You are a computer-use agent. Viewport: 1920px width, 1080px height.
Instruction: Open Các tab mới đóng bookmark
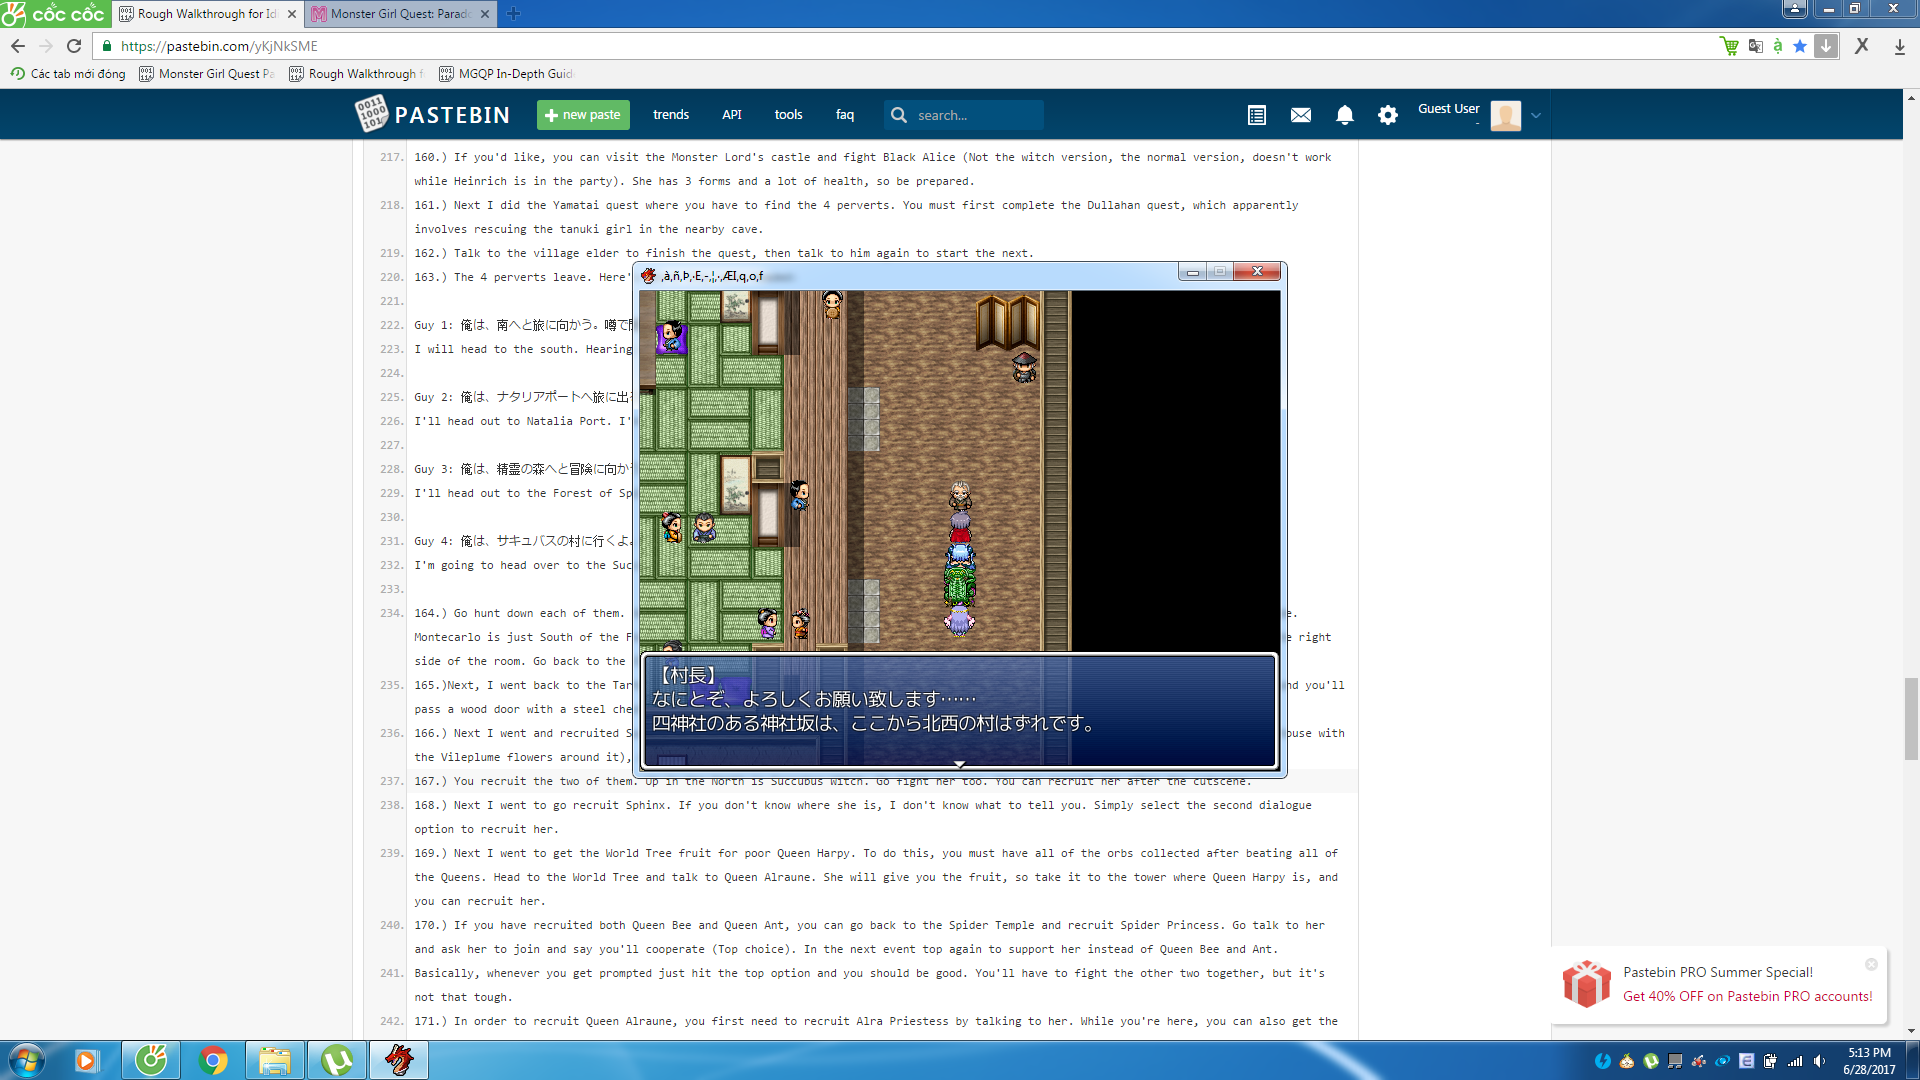68,74
